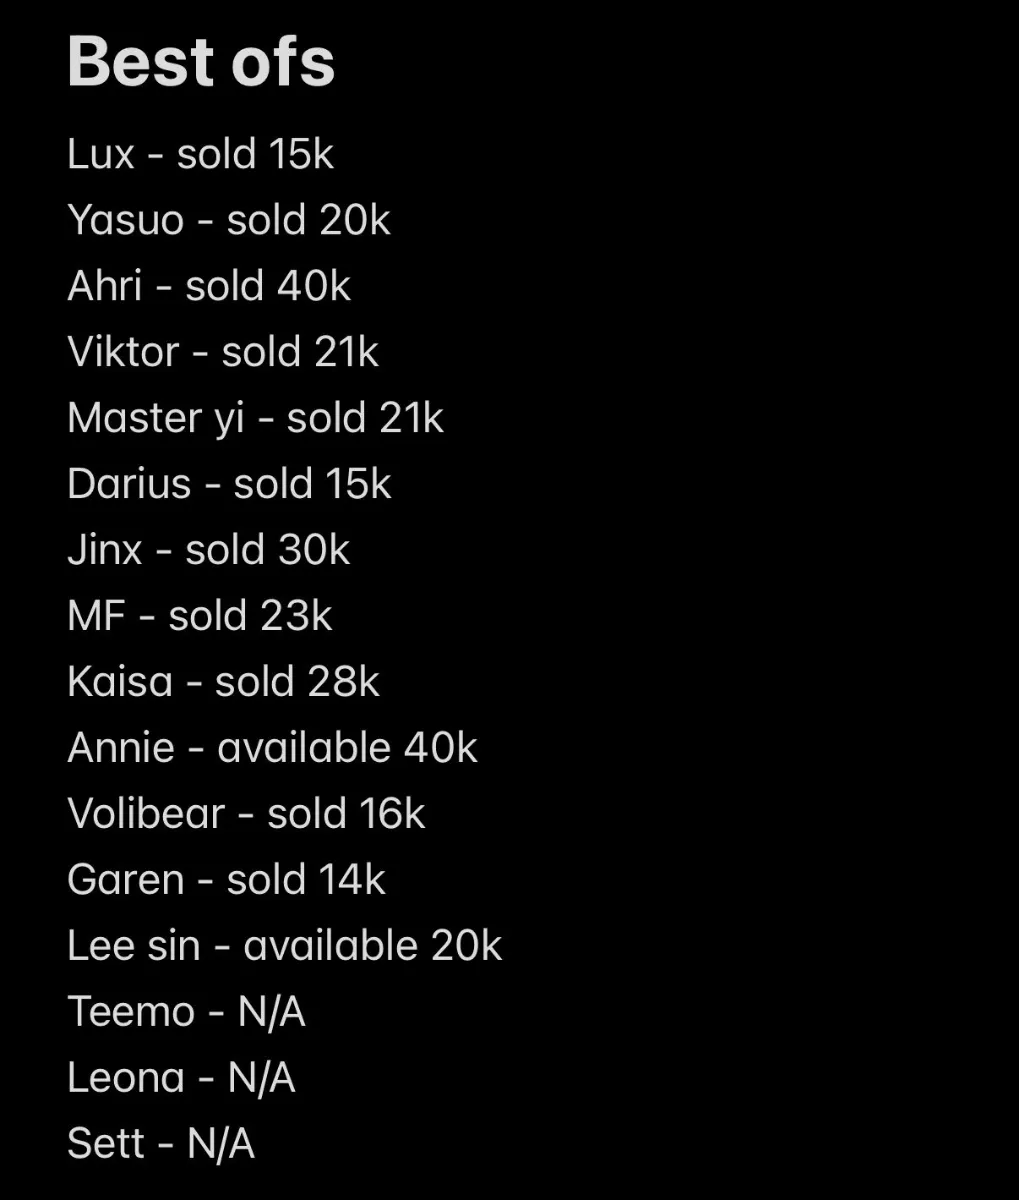The height and width of the screenshot is (1200, 1019).
Task: Tap the Kaisa sold 28k entry
Action: (x=223, y=682)
